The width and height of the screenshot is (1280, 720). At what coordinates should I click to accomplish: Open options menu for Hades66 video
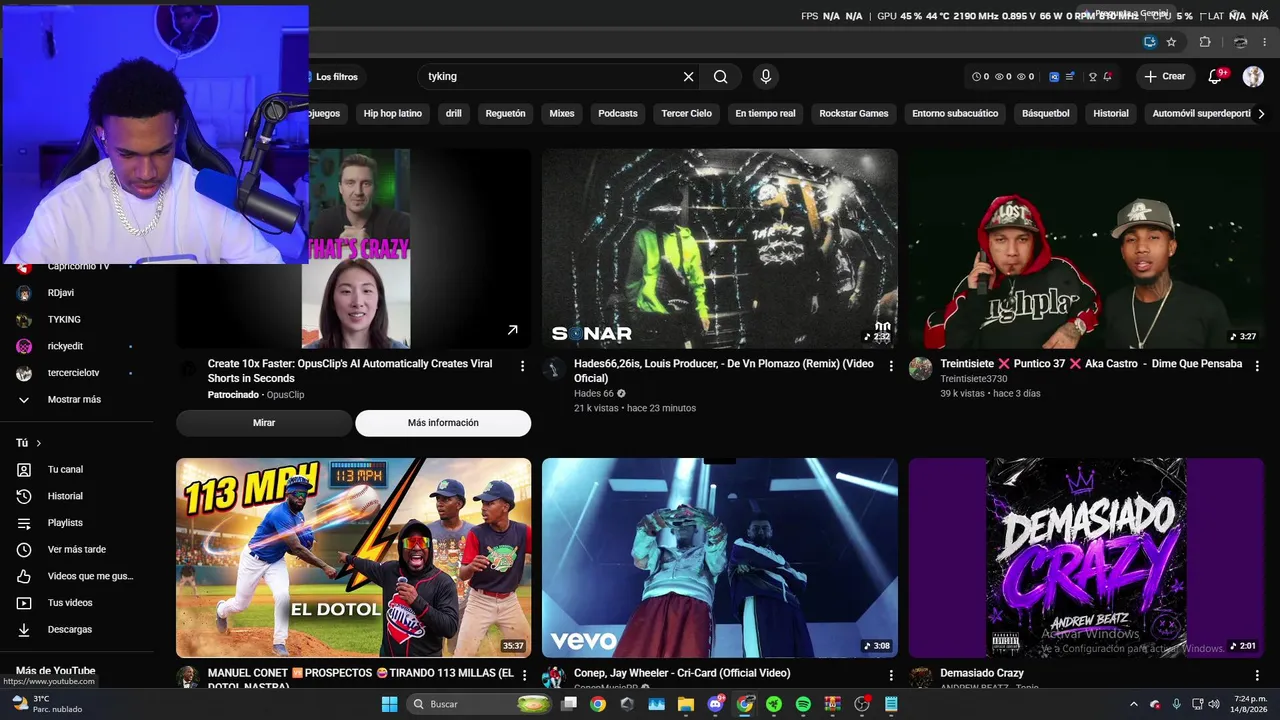point(891,366)
